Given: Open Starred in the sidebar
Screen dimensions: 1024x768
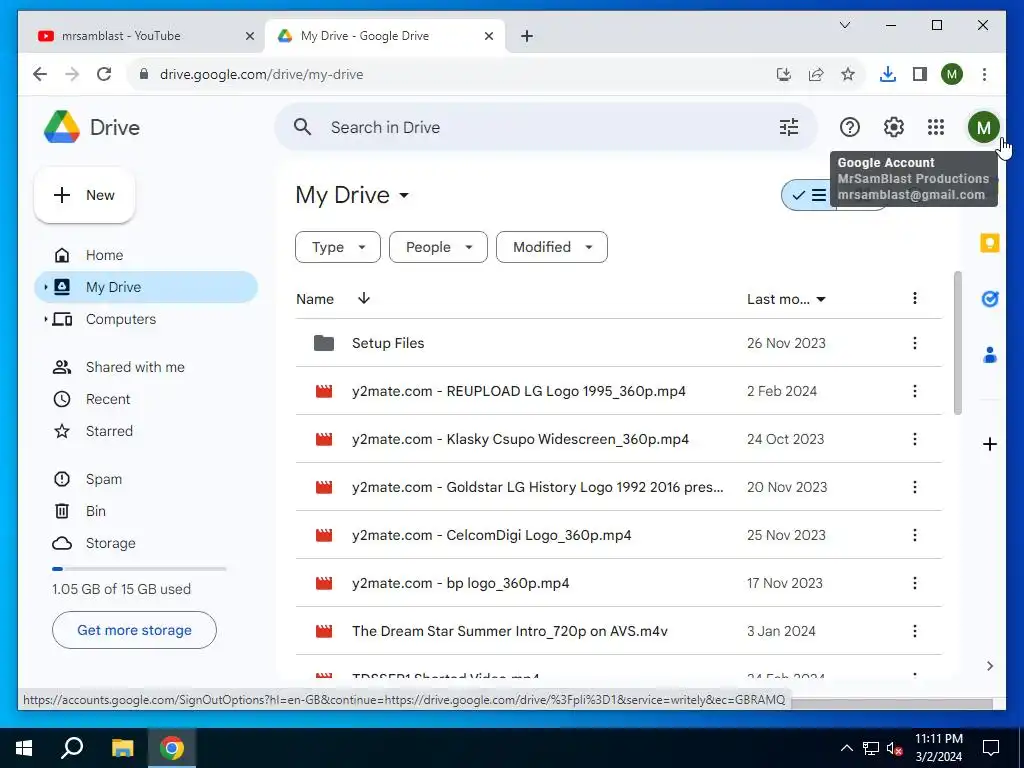Looking at the screenshot, I should click(x=146, y=431).
